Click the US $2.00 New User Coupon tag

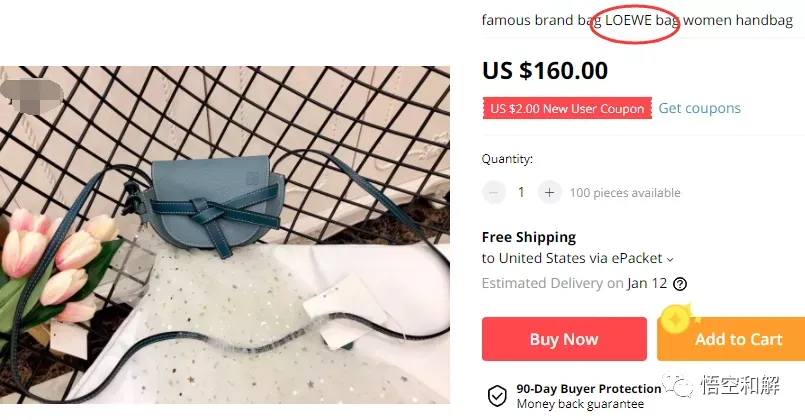(567, 108)
